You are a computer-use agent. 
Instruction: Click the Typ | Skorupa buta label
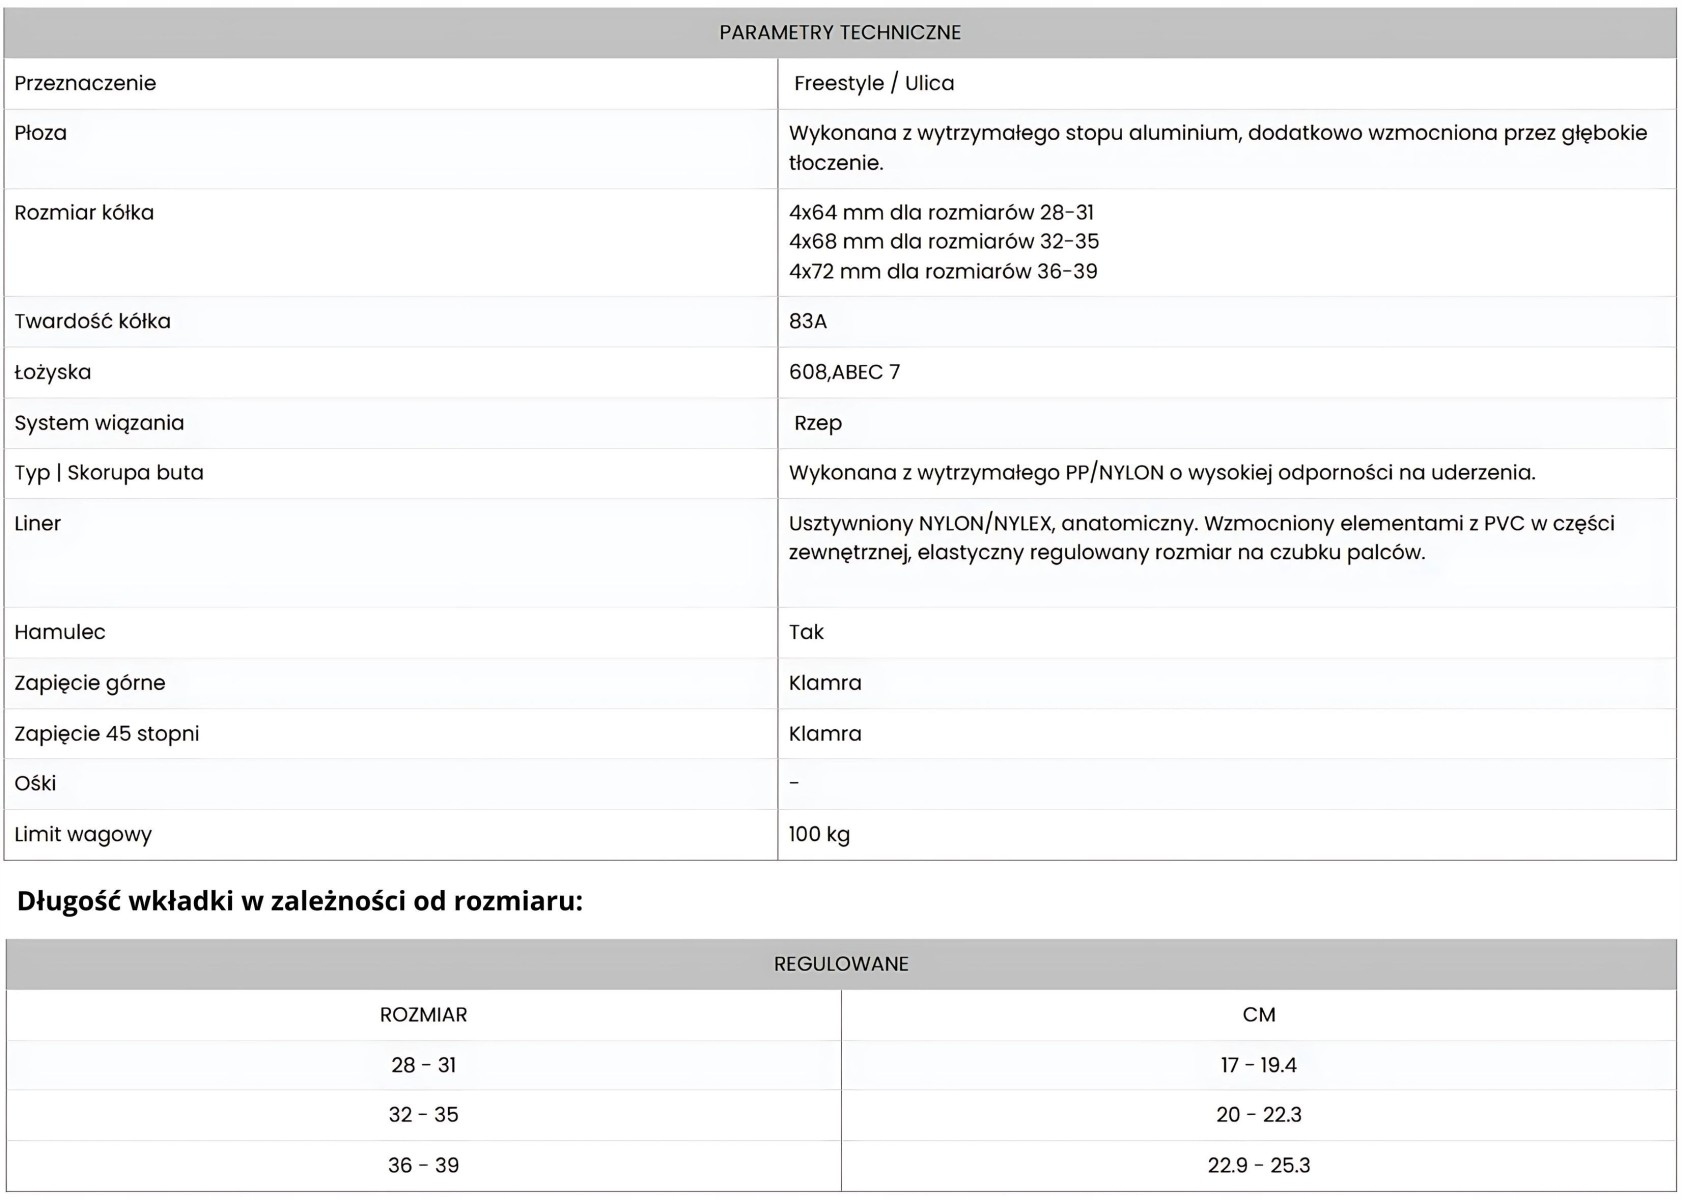coord(109,473)
